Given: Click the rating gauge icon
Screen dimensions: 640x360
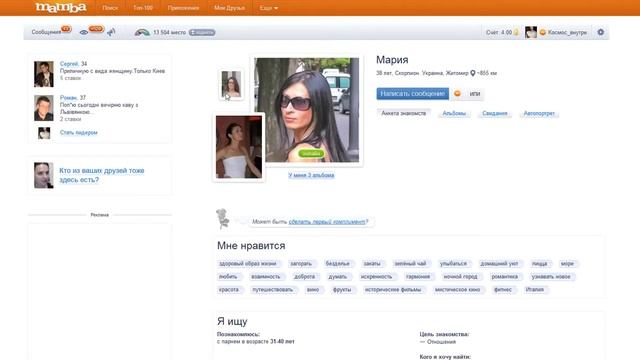Looking at the screenshot, I should tap(142, 32).
